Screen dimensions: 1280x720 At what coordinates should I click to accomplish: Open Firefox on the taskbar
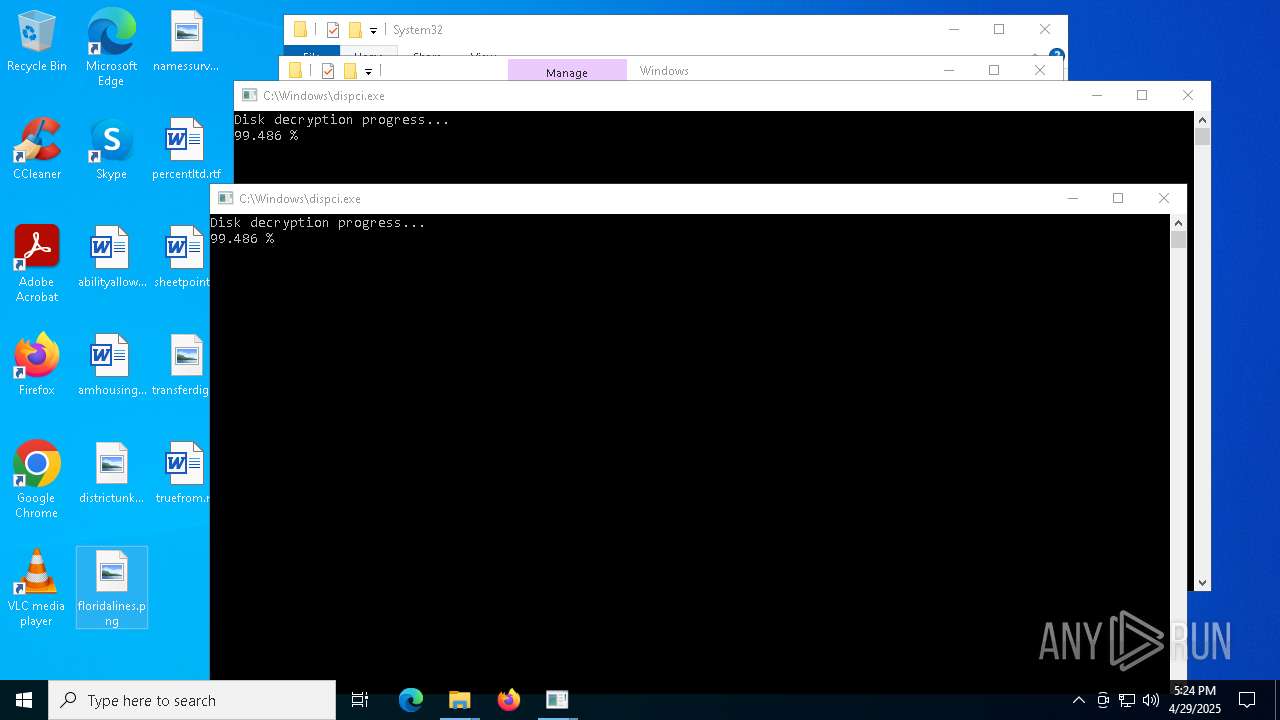pos(508,700)
